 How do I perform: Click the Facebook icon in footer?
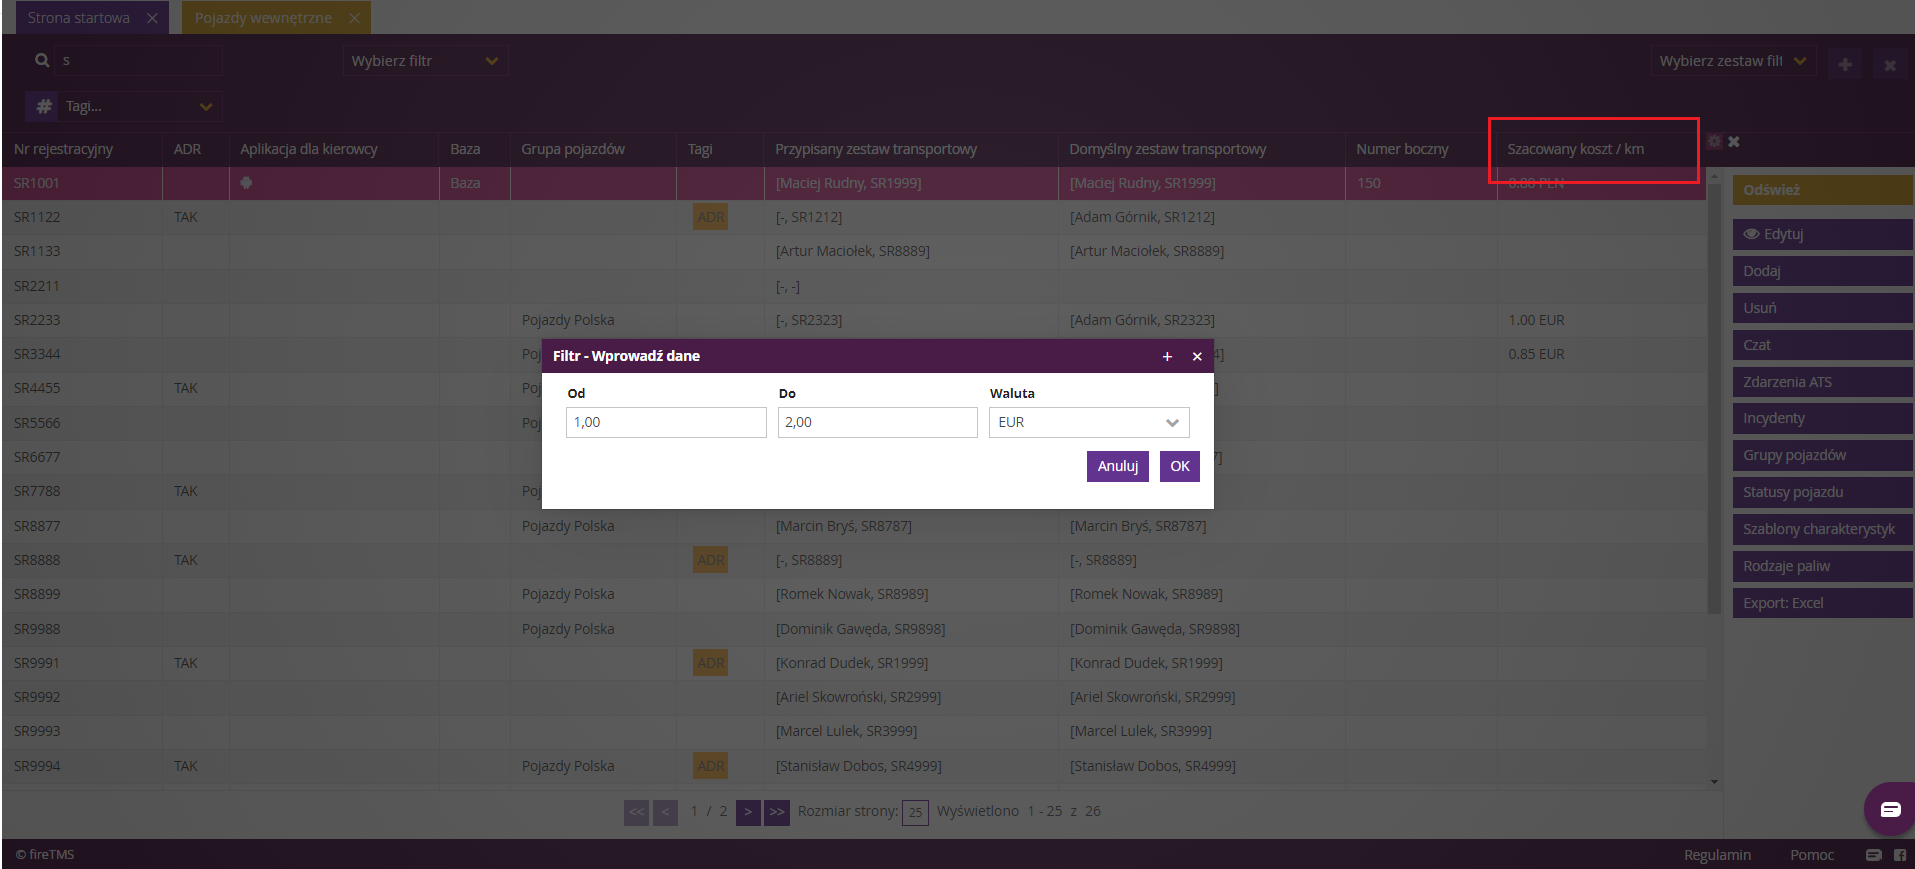1900,855
